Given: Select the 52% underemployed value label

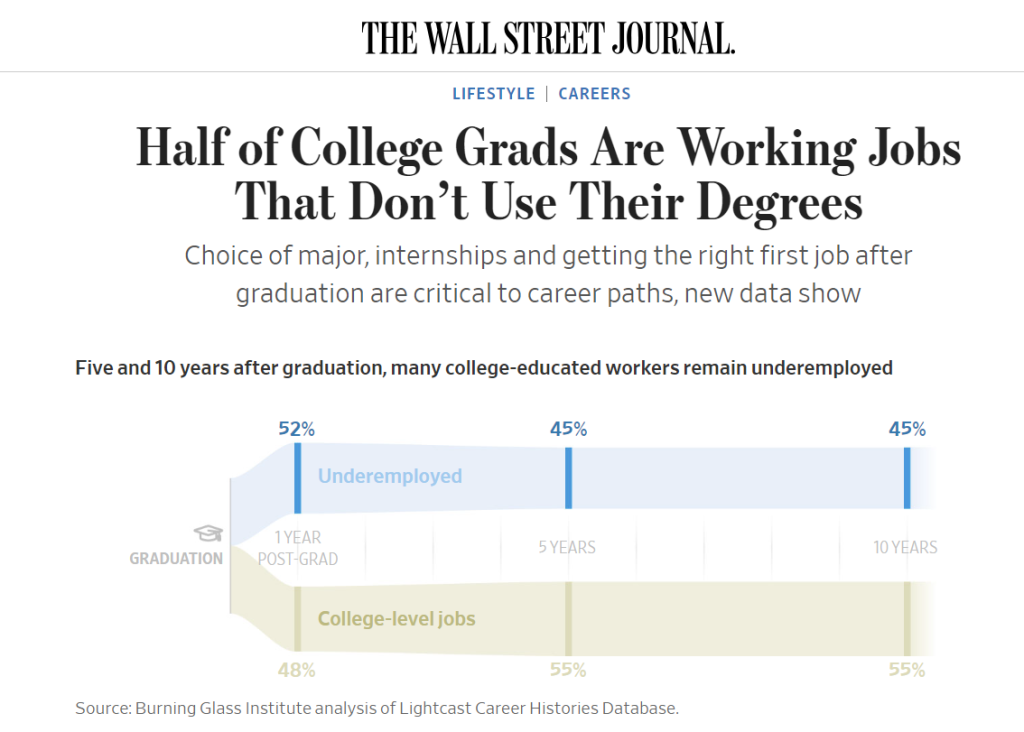Looking at the screenshot, I should coord(296,429).
